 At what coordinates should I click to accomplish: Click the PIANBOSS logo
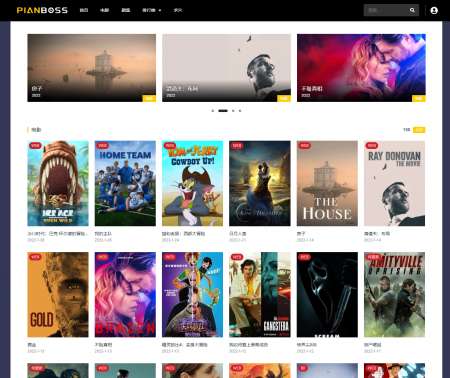(x=42, y=10)
